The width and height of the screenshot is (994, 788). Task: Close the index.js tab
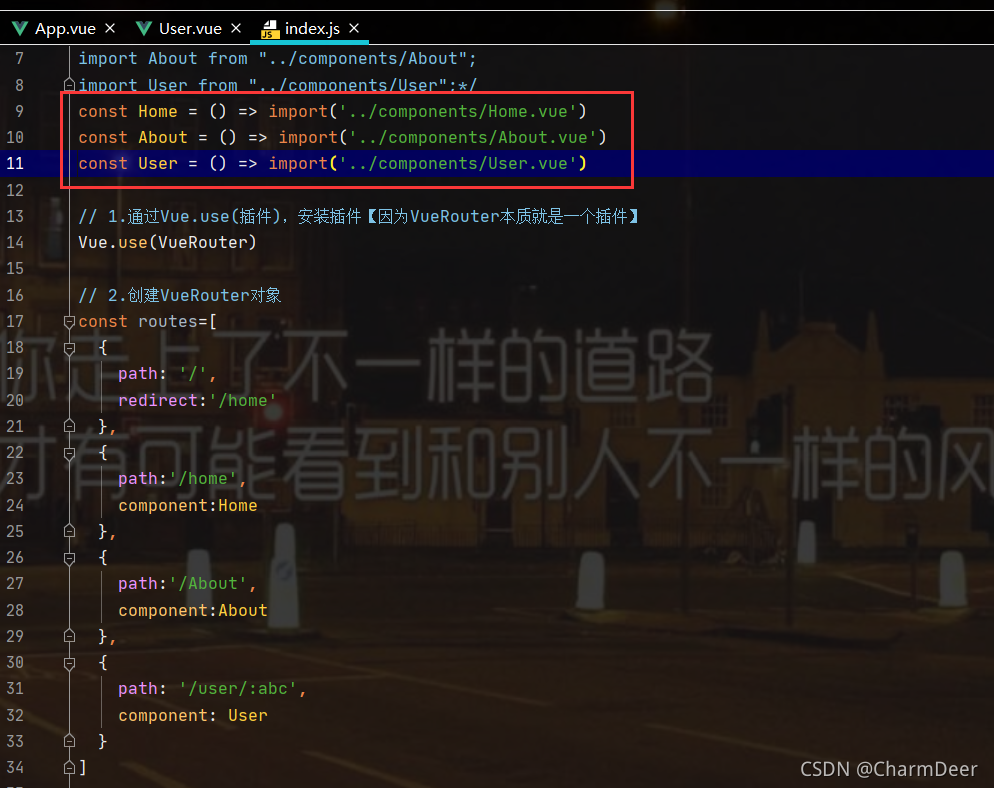click(354, 29)
